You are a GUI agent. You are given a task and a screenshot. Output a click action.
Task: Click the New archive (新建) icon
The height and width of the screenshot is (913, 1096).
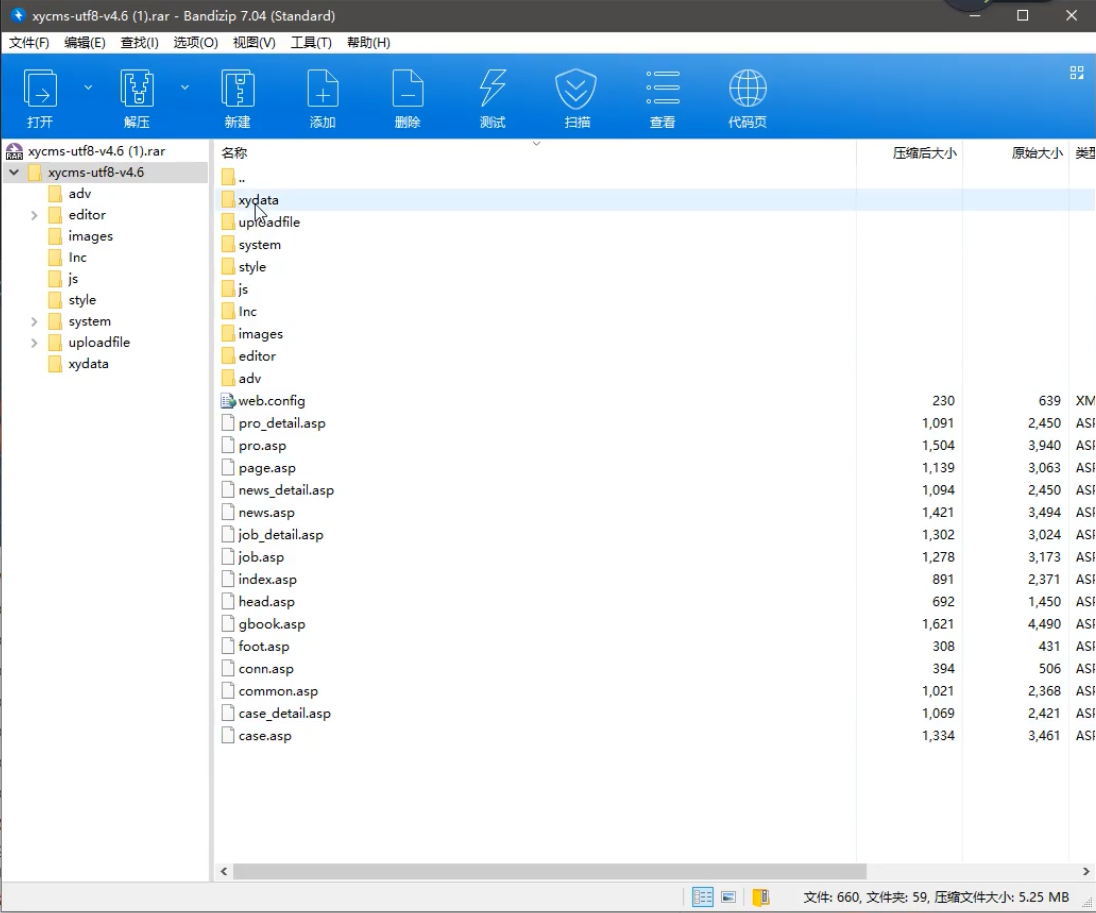pos(238,90)
